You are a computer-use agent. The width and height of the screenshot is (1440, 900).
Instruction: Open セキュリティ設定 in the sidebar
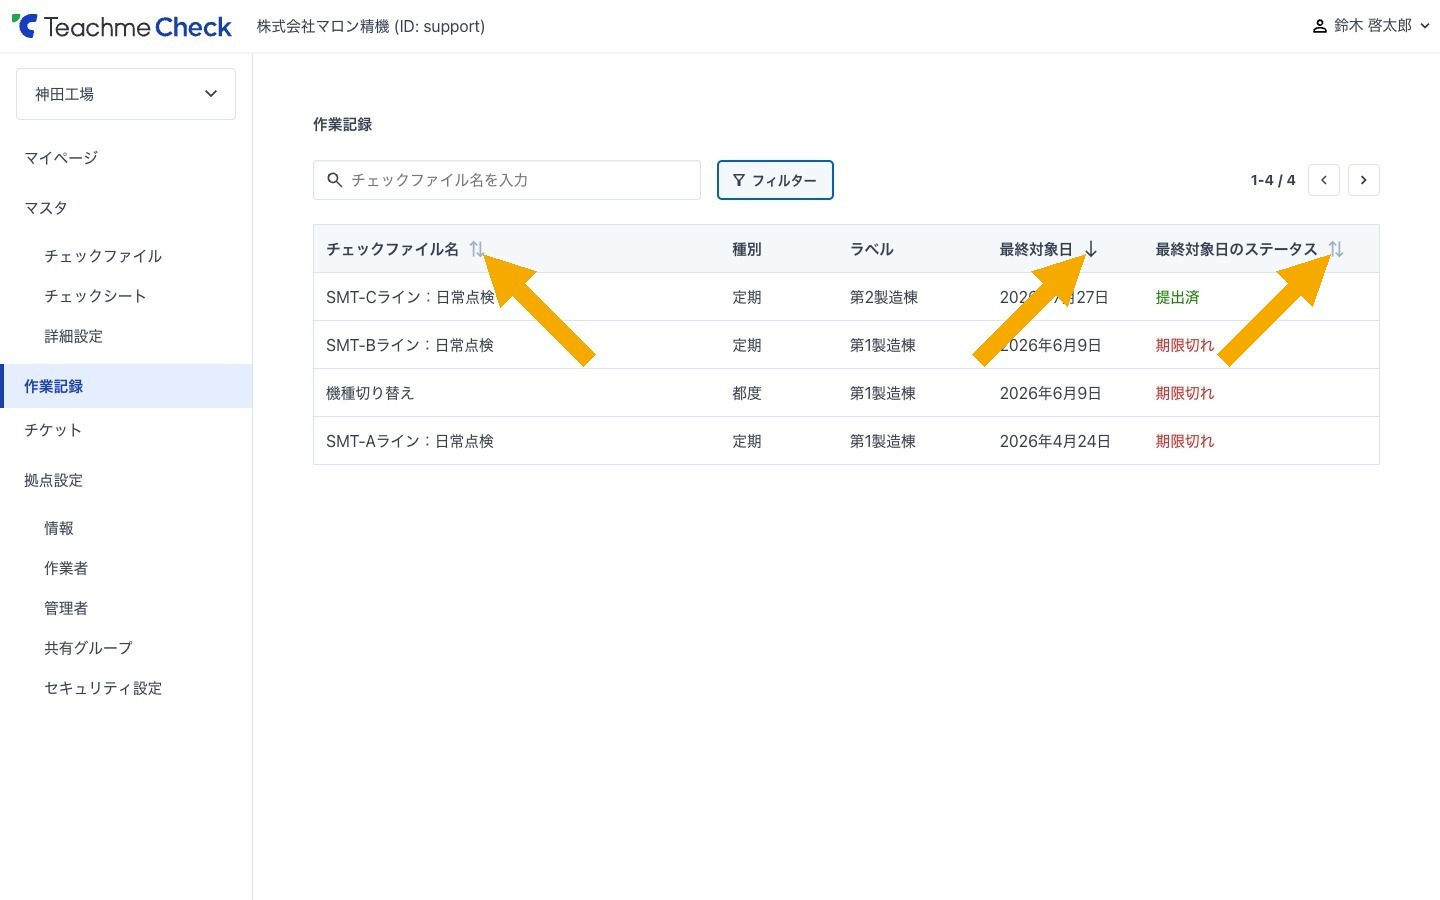[103, 688]
